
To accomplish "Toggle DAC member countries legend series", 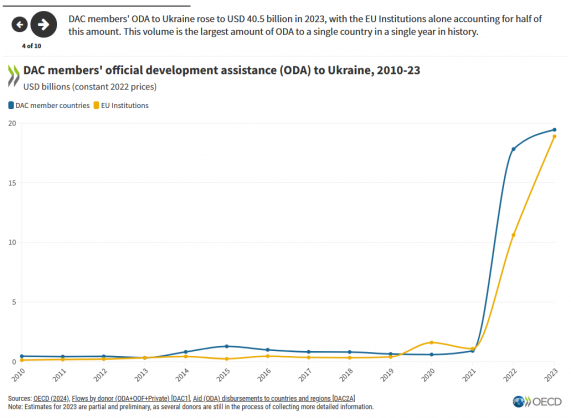I will 49,106.
